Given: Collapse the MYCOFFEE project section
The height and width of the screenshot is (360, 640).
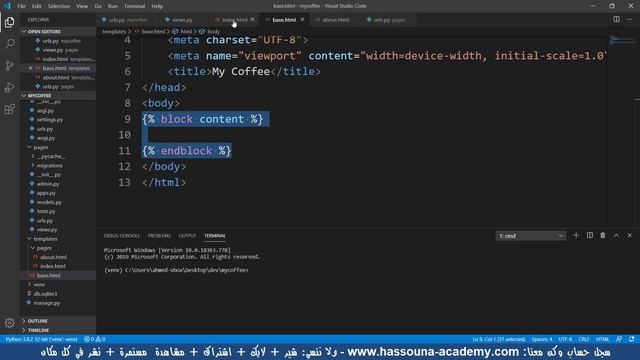Looking at the screenshot, I should [58, 96].
